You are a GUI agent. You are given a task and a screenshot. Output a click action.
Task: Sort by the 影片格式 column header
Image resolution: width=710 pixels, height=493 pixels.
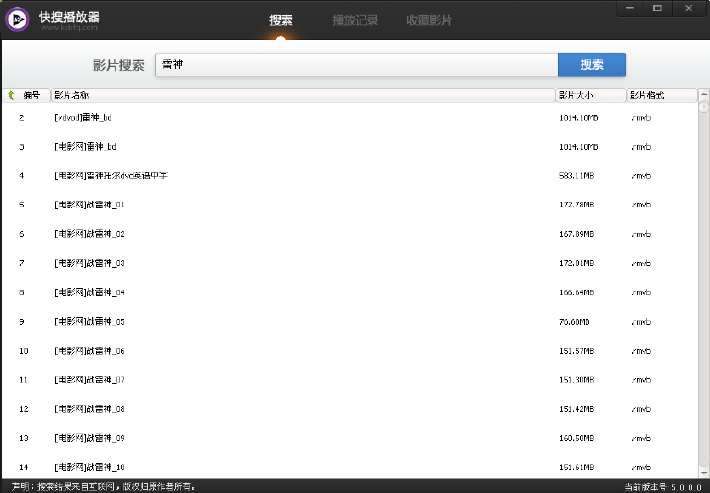(x=662, y=95)
